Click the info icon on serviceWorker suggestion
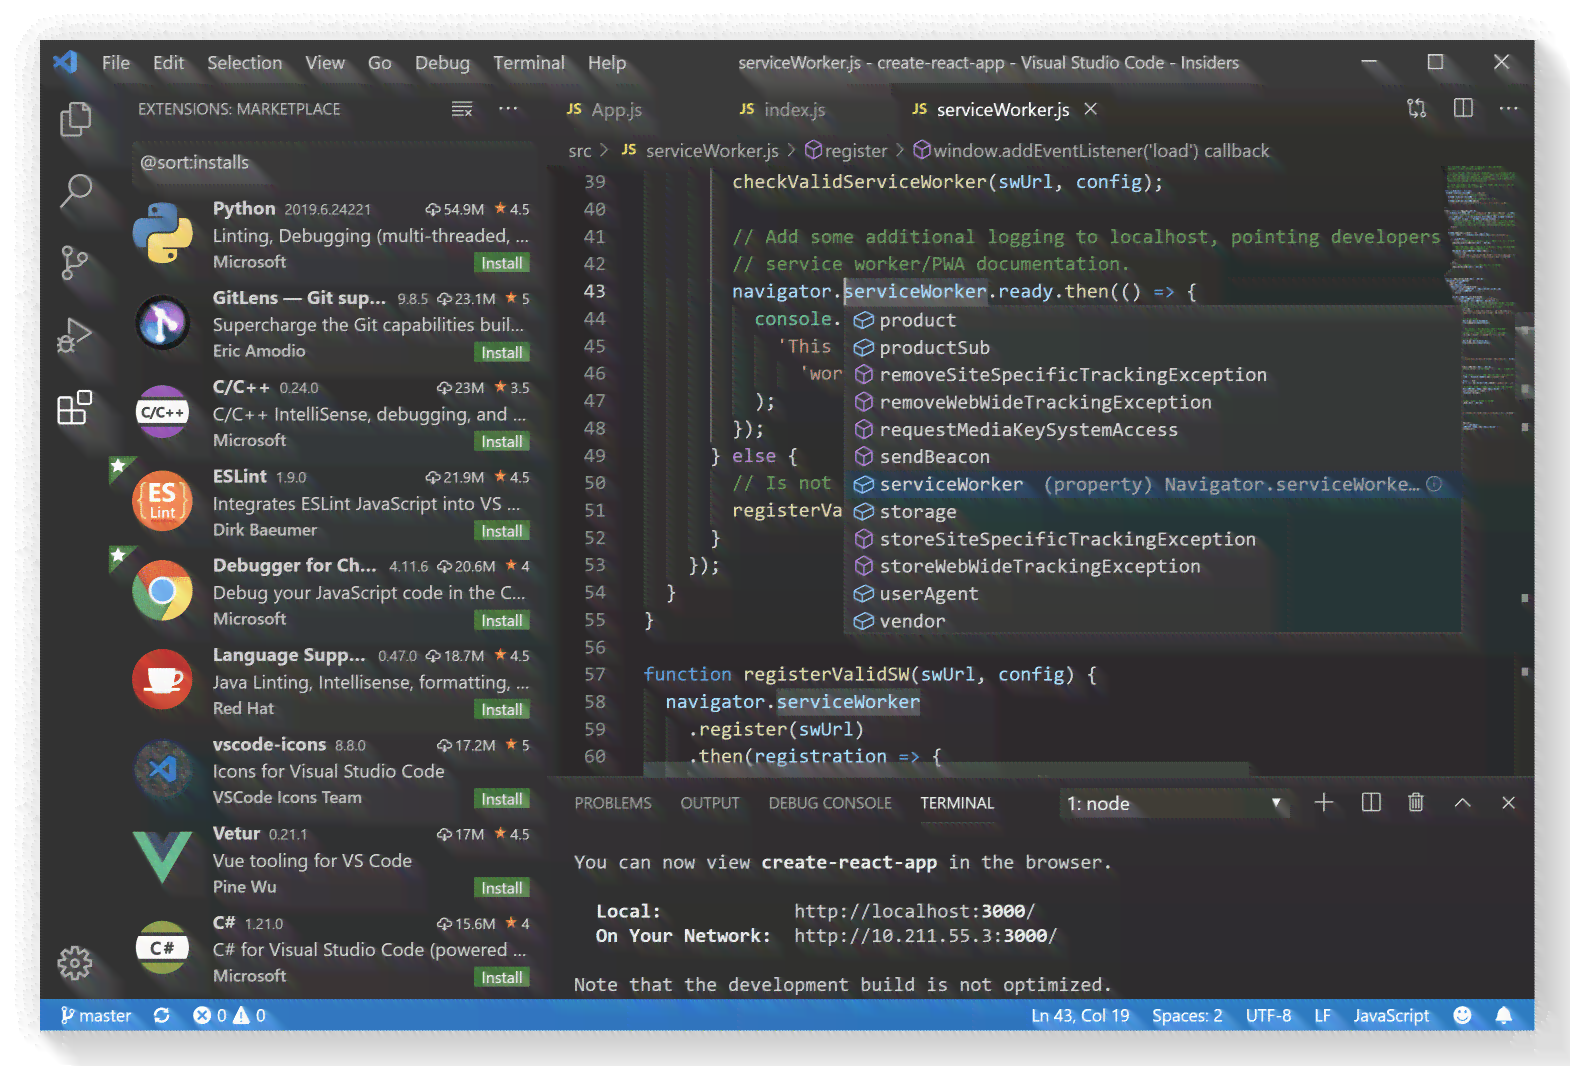1575x1071 pixels. pyautogui.click(x=1434, y=485)
